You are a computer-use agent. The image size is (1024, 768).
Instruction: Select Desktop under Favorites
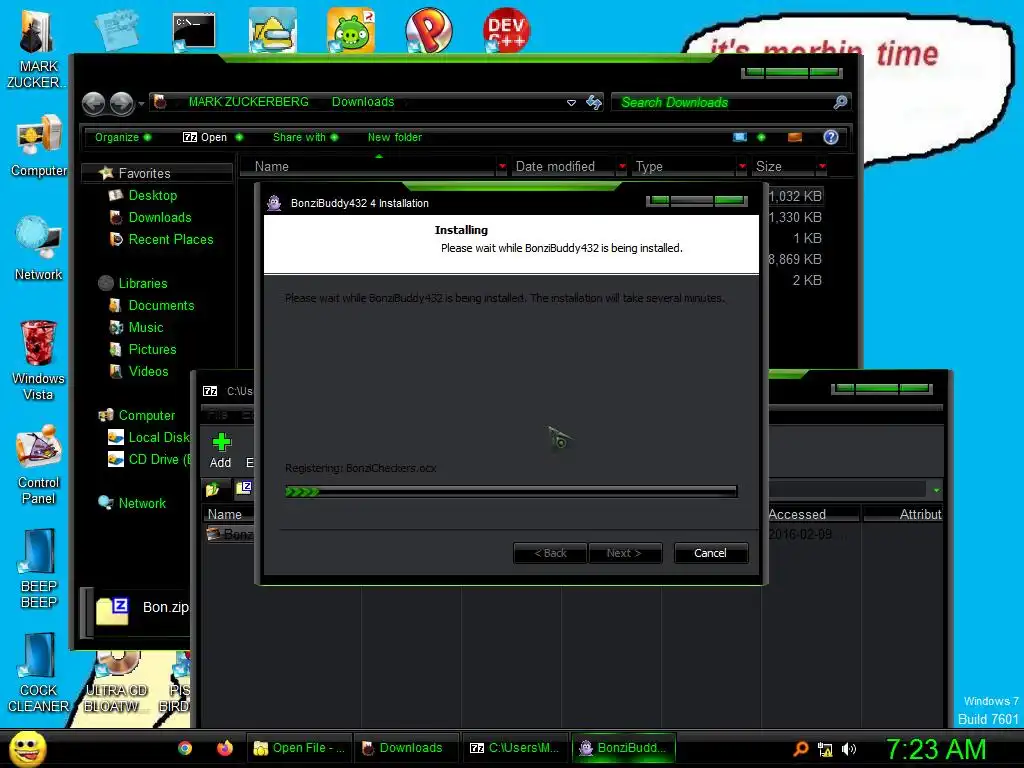pyautogui.click(x=152, y=195)
